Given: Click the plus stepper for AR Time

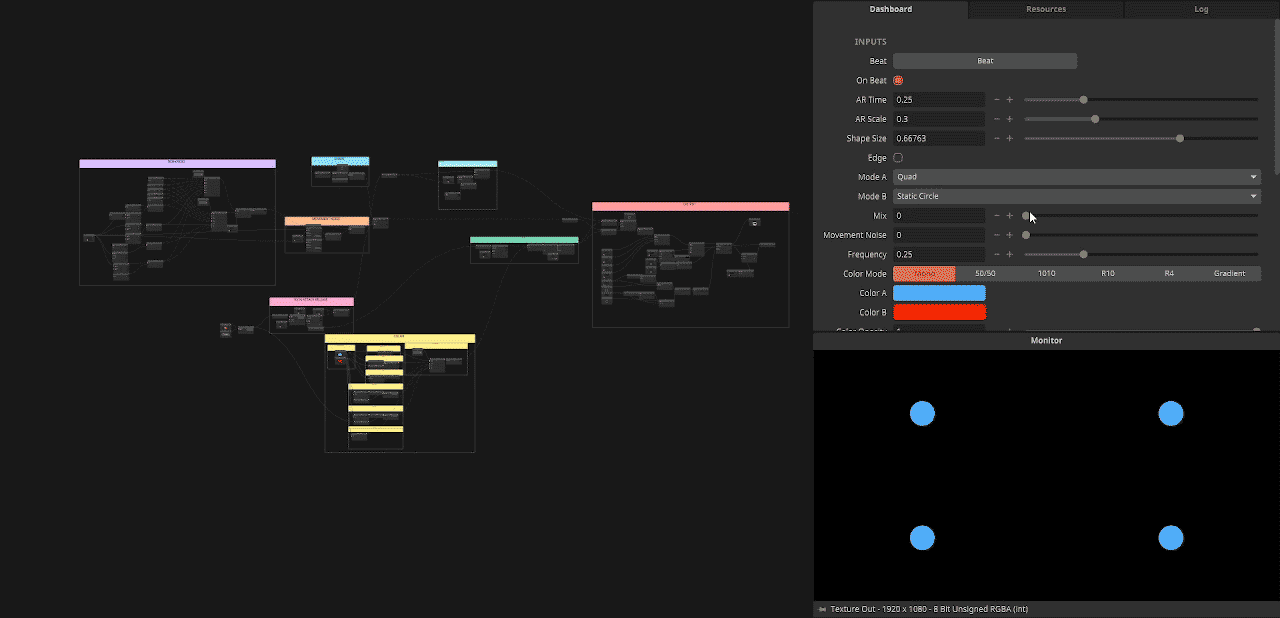Looking at the screenshot, I should [1009, 100].
